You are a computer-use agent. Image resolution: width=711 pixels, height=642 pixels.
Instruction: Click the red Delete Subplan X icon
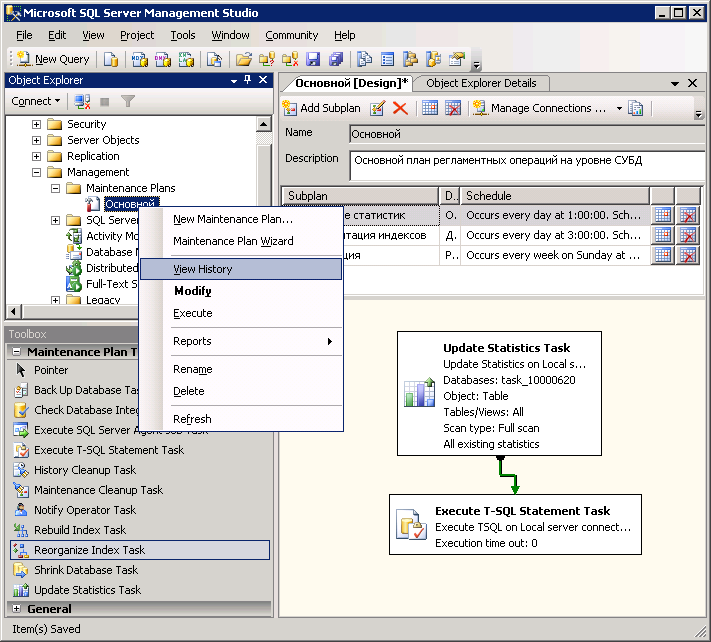(x=400, y=108)
